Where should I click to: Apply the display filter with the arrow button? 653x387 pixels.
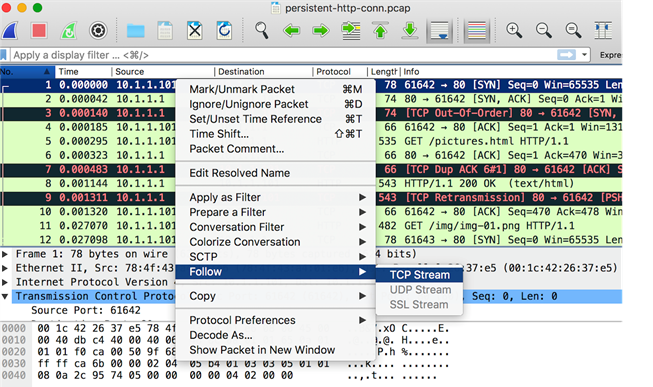coord(566,55)
